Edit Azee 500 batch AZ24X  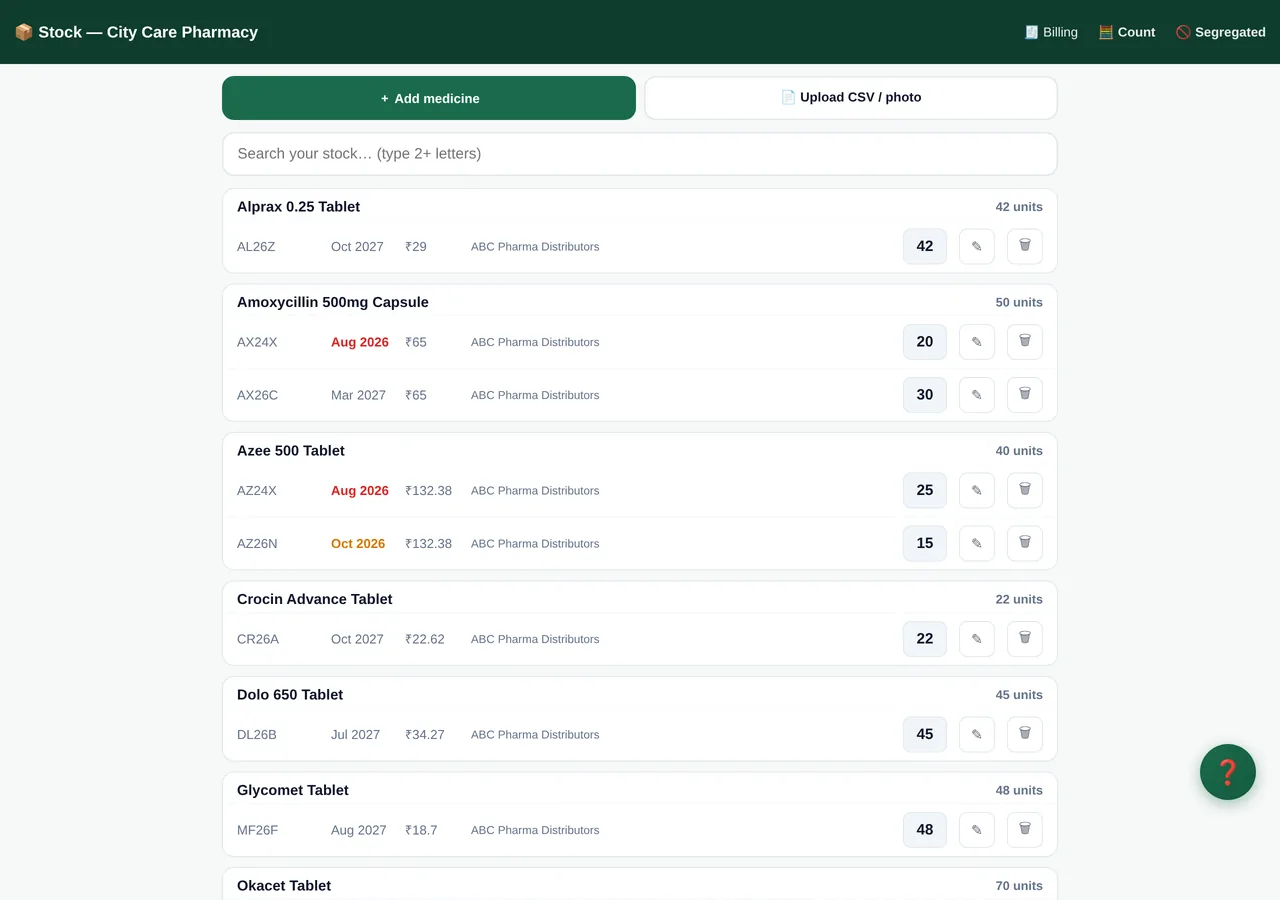977,491
